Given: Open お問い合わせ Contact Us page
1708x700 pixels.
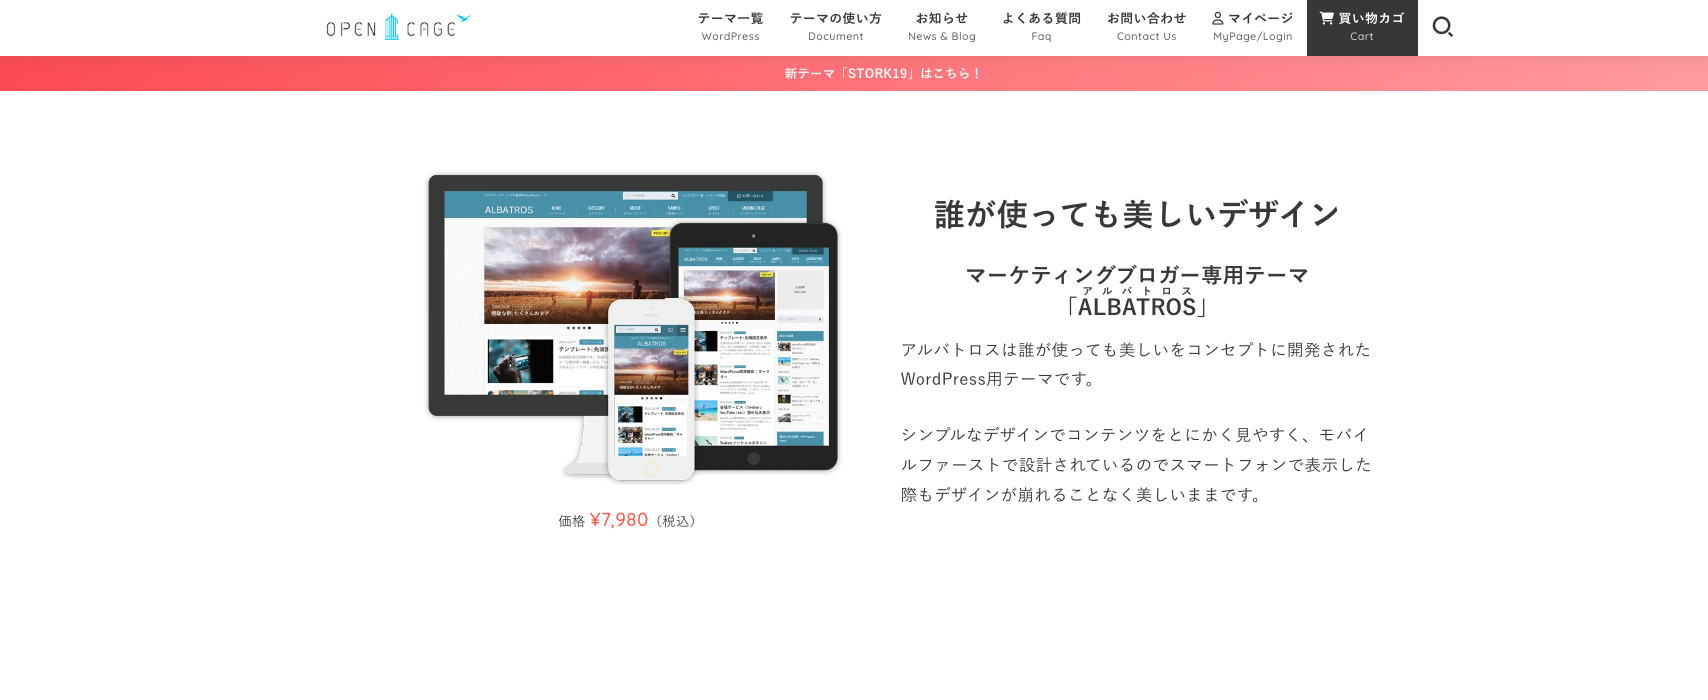Looking at the screenshot, I should pyautogui.click(x=1146, y=27).
